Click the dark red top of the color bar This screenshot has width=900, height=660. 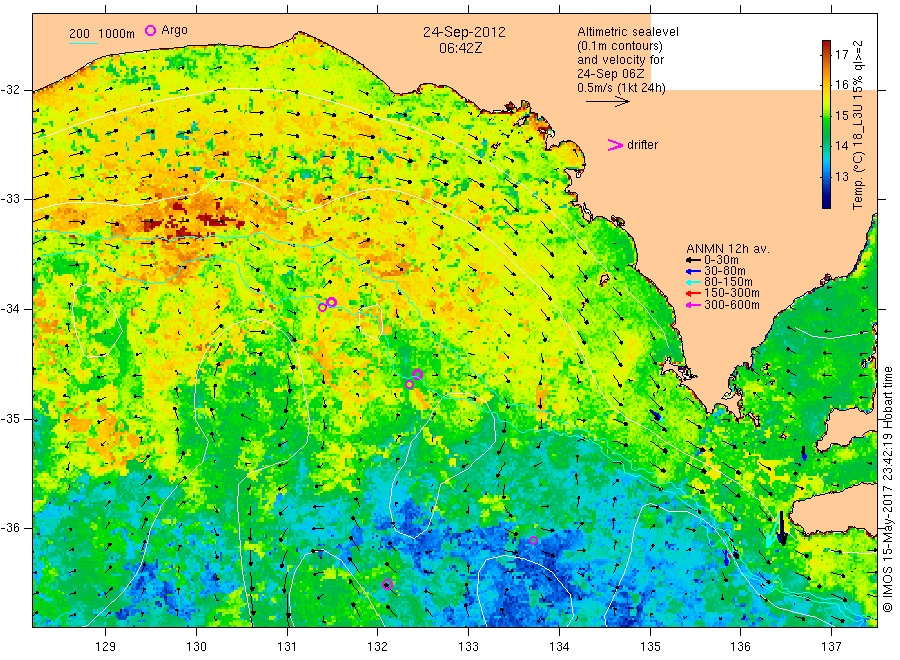(826, 45)
